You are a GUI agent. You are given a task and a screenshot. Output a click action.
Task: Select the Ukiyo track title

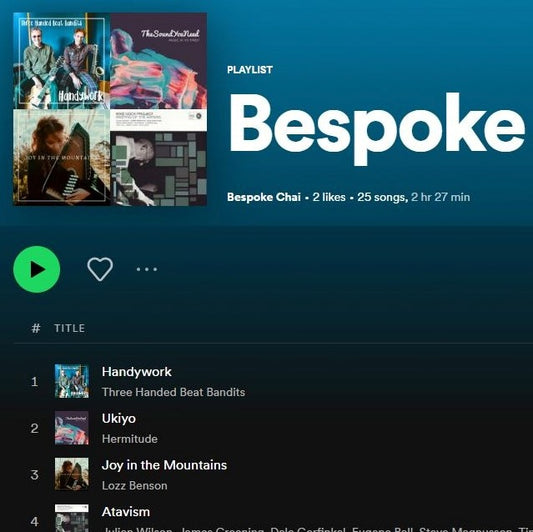(119, 418)
